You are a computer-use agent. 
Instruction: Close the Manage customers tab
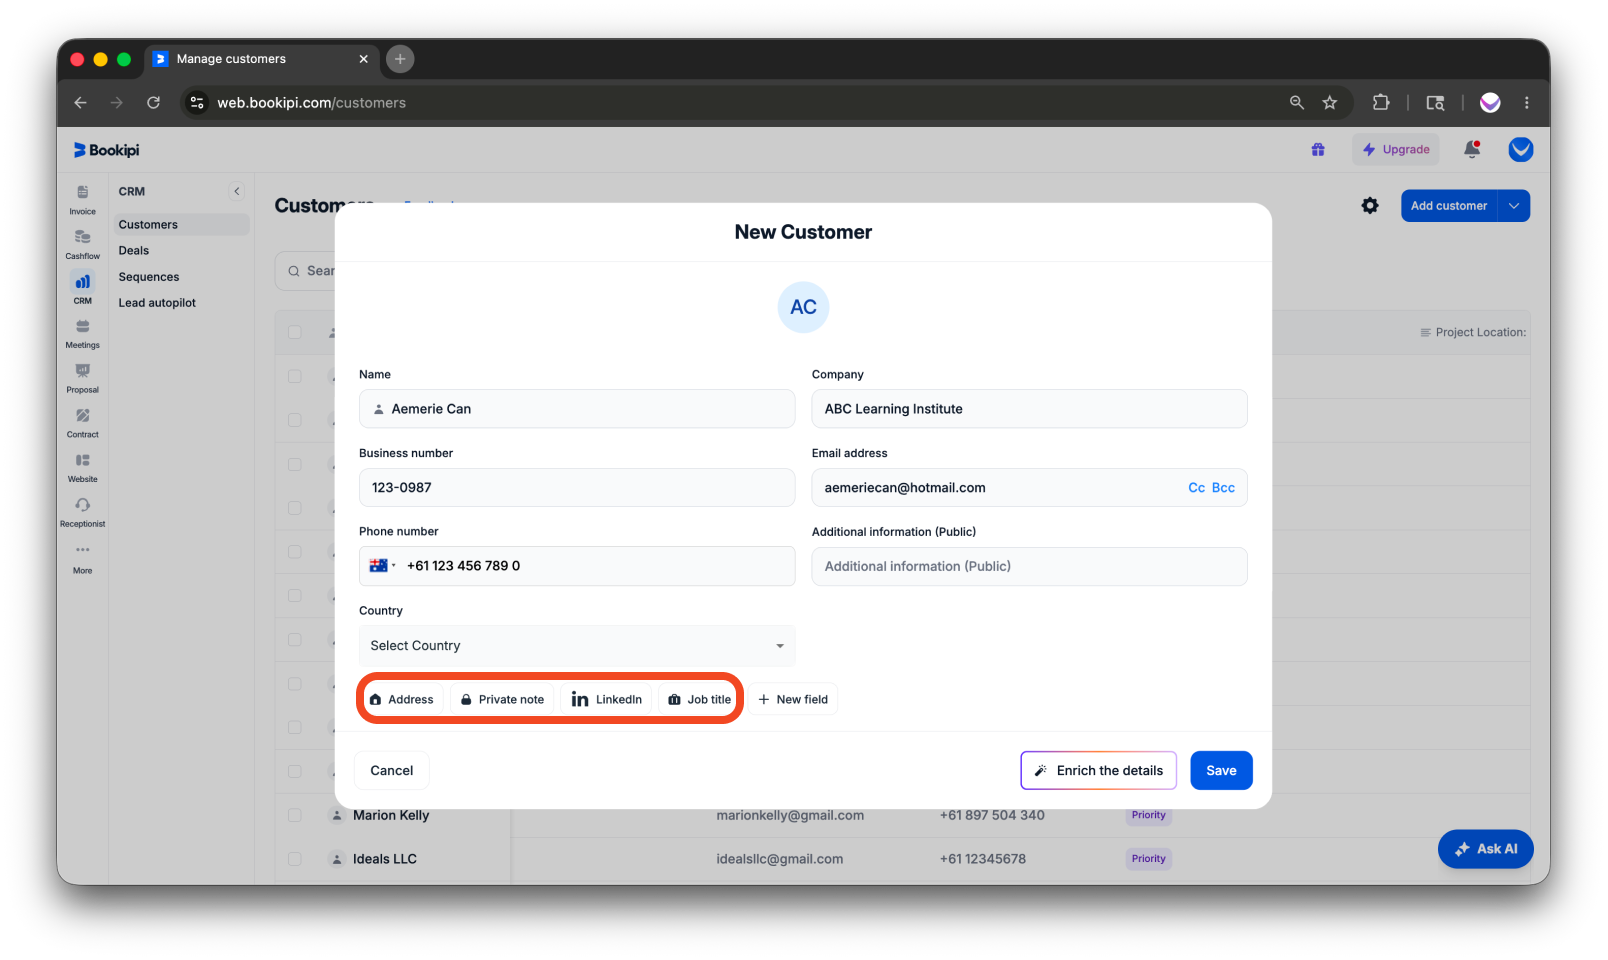[363, 59]
